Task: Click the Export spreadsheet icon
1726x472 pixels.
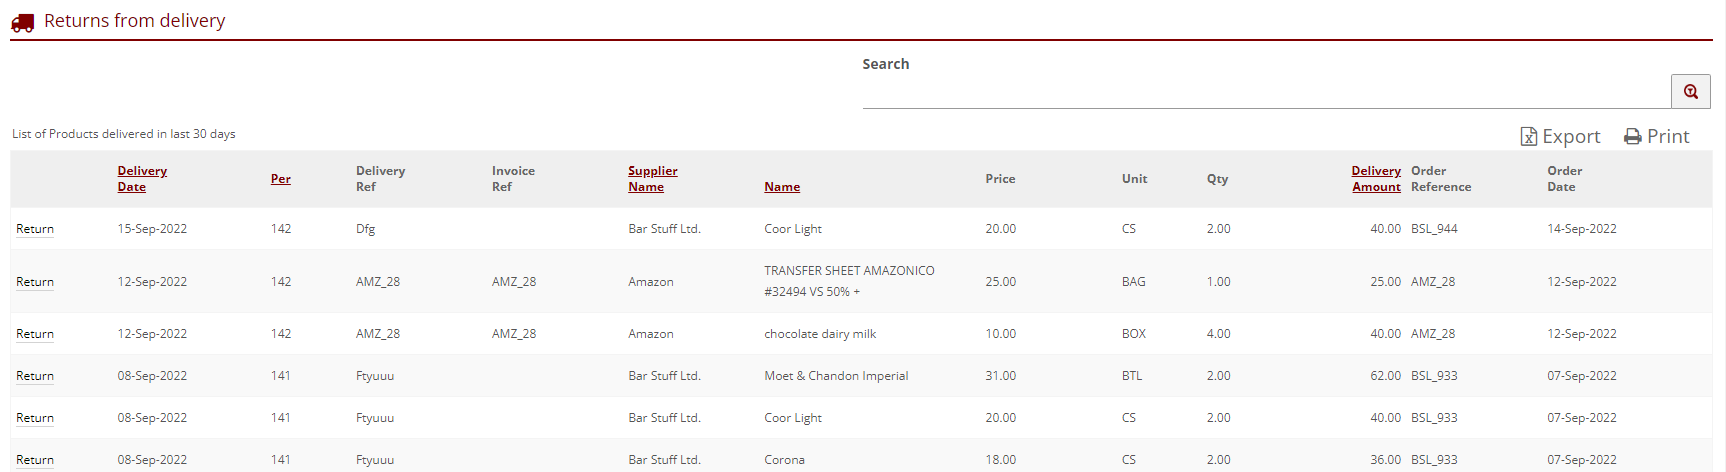Action: click(1528, 136)
